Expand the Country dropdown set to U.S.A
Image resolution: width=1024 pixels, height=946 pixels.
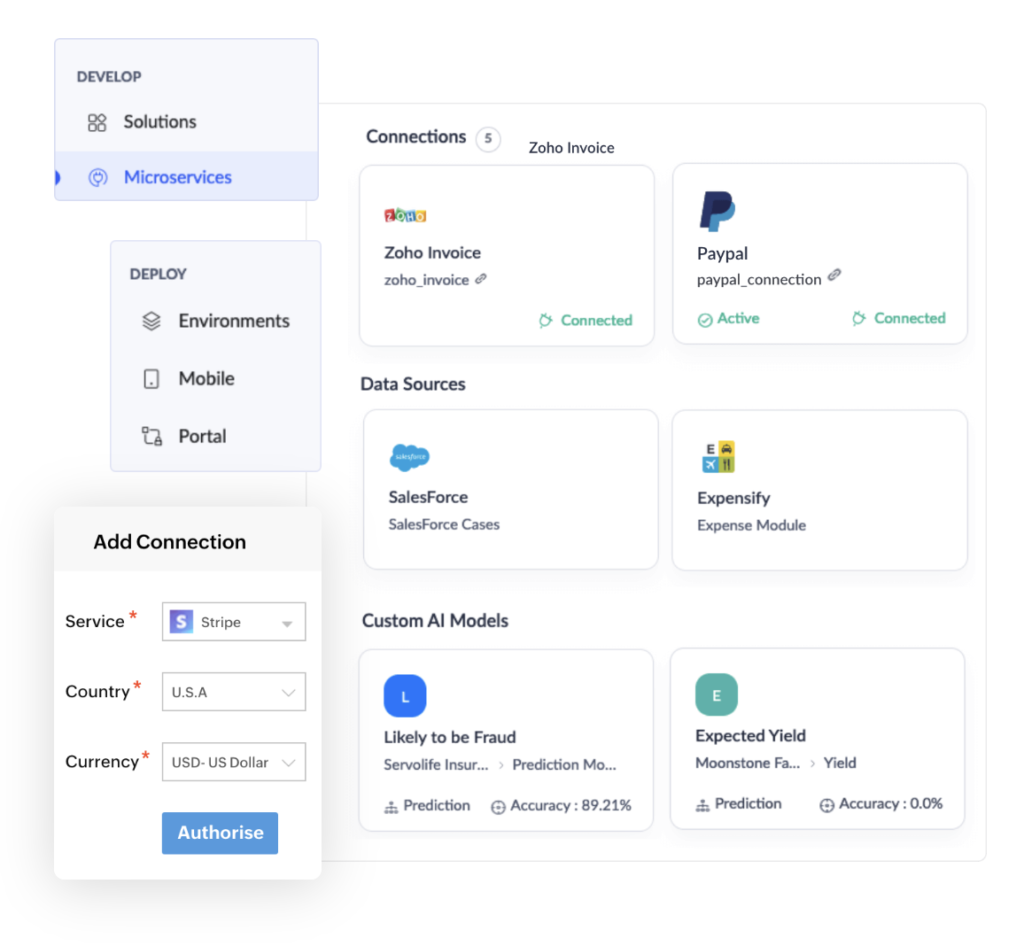pos(234,692)
